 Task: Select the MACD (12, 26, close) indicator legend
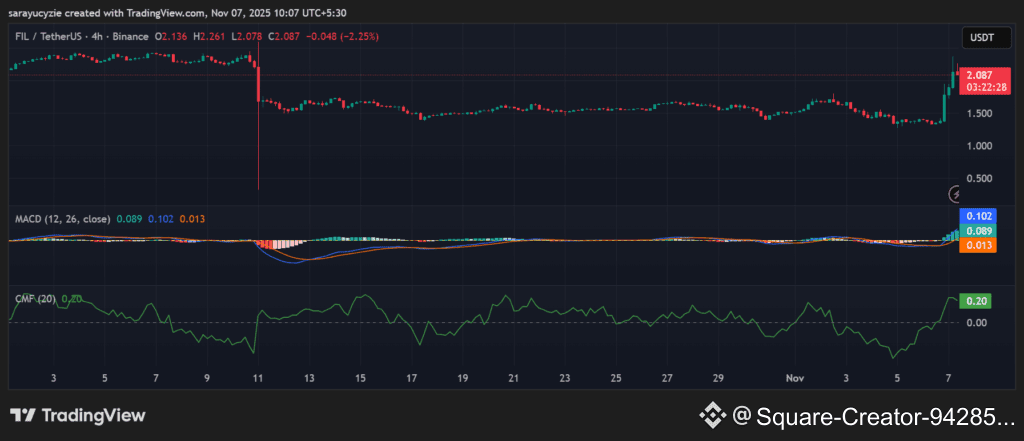(x=60, y=217)
